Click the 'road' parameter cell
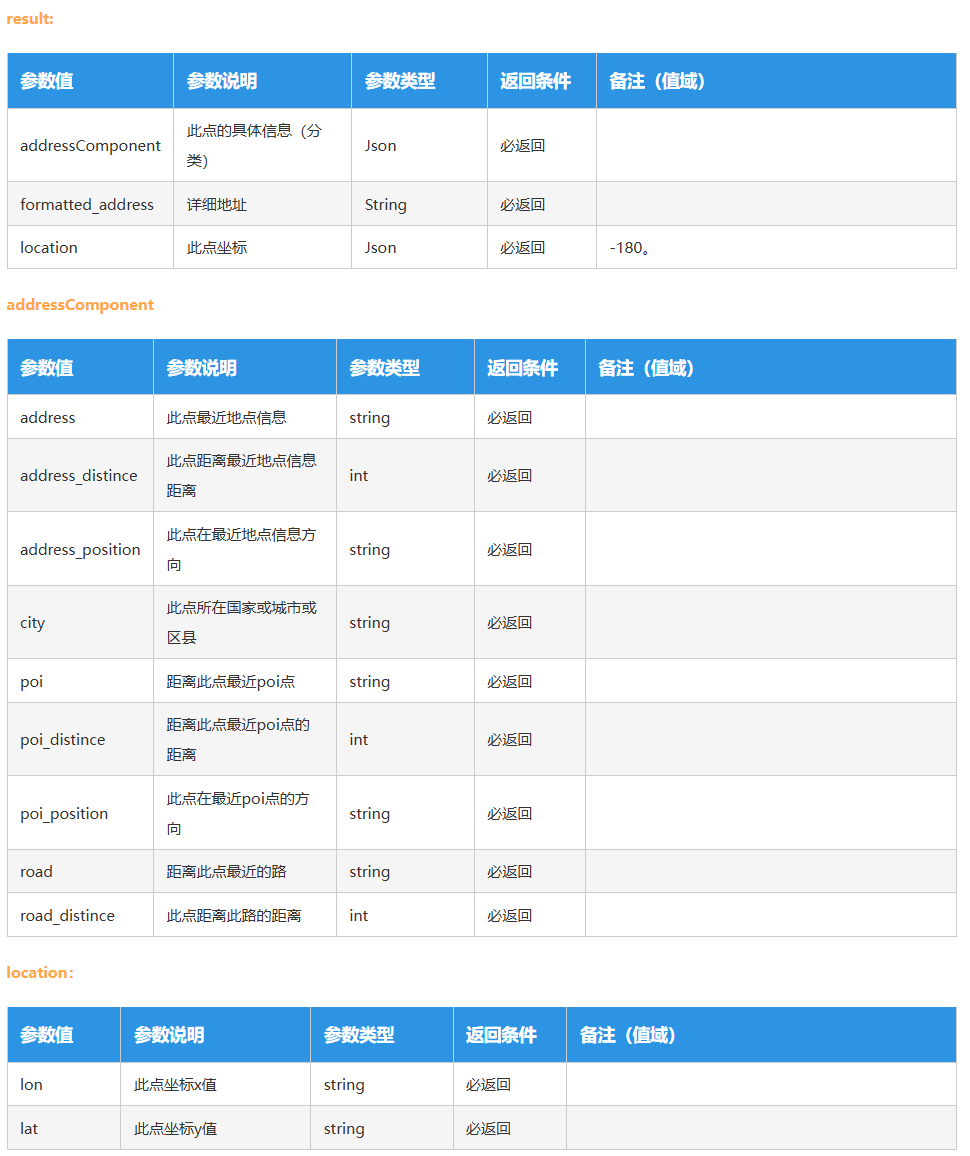 click(80, 871)
